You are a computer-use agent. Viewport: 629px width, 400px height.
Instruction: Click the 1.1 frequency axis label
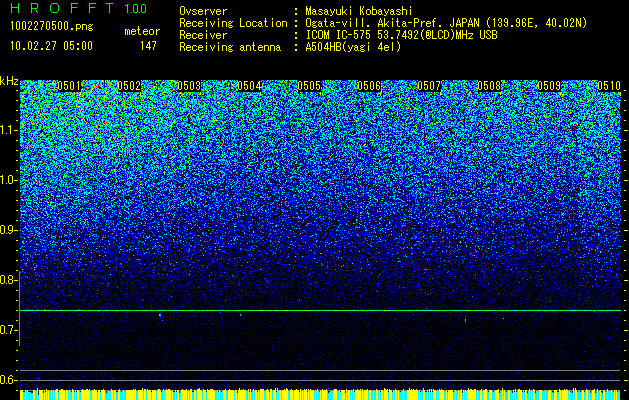(9, 130)
